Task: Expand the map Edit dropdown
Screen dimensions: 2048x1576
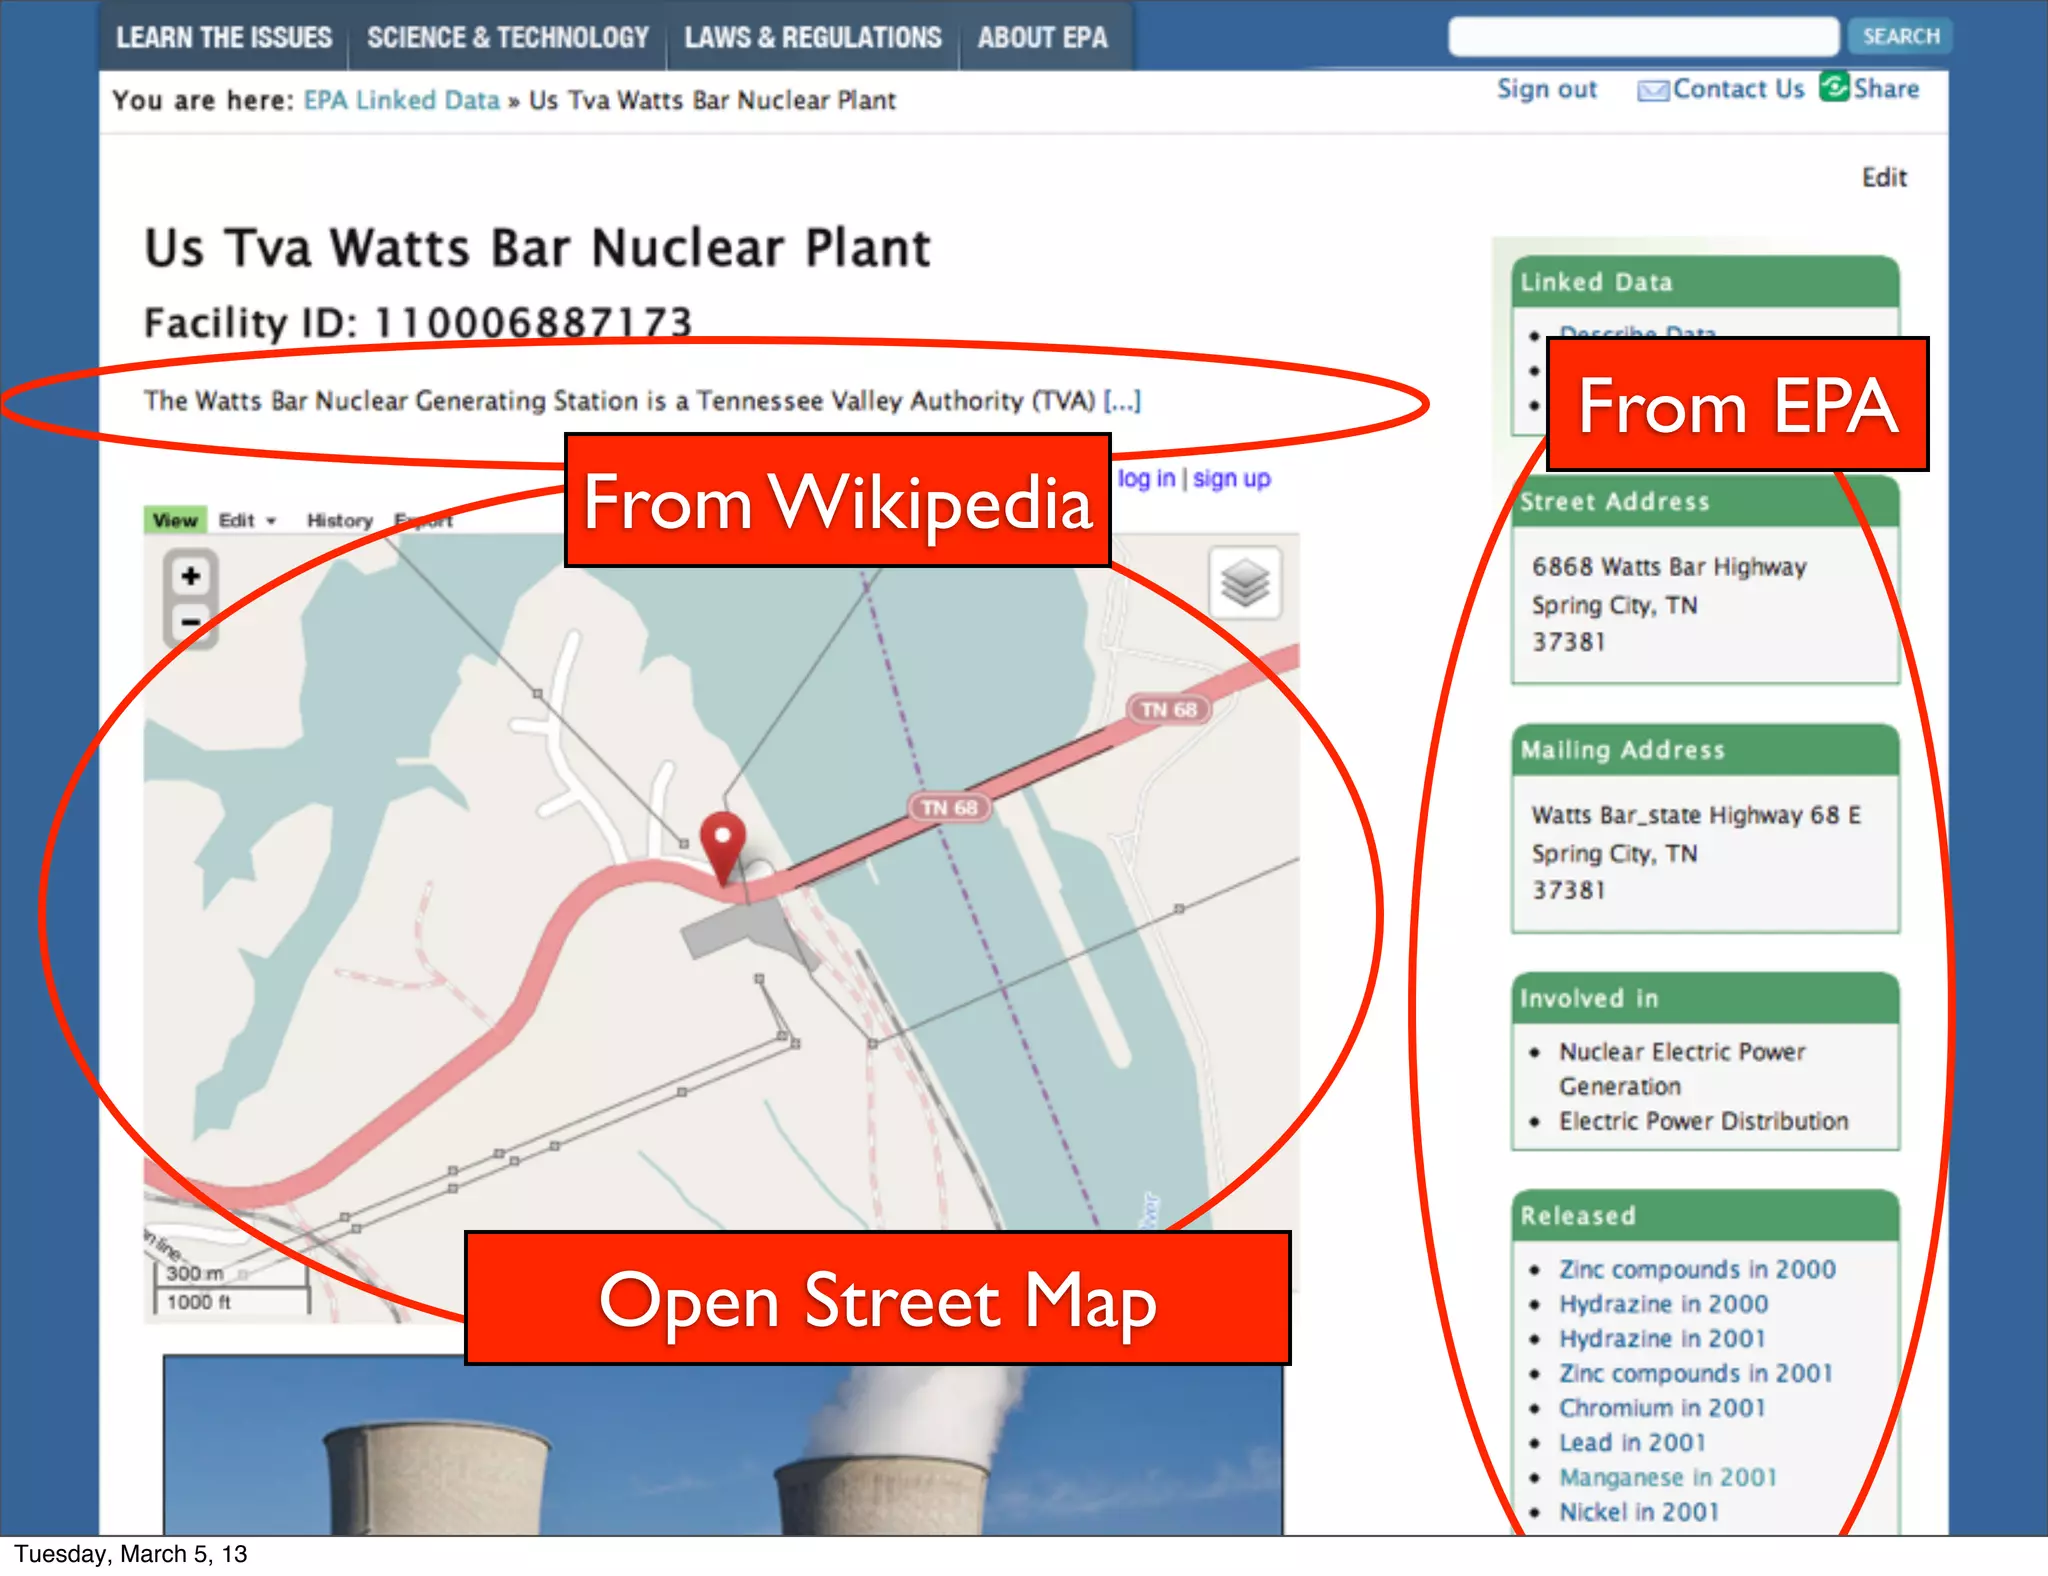Action: tap(247, 520)
